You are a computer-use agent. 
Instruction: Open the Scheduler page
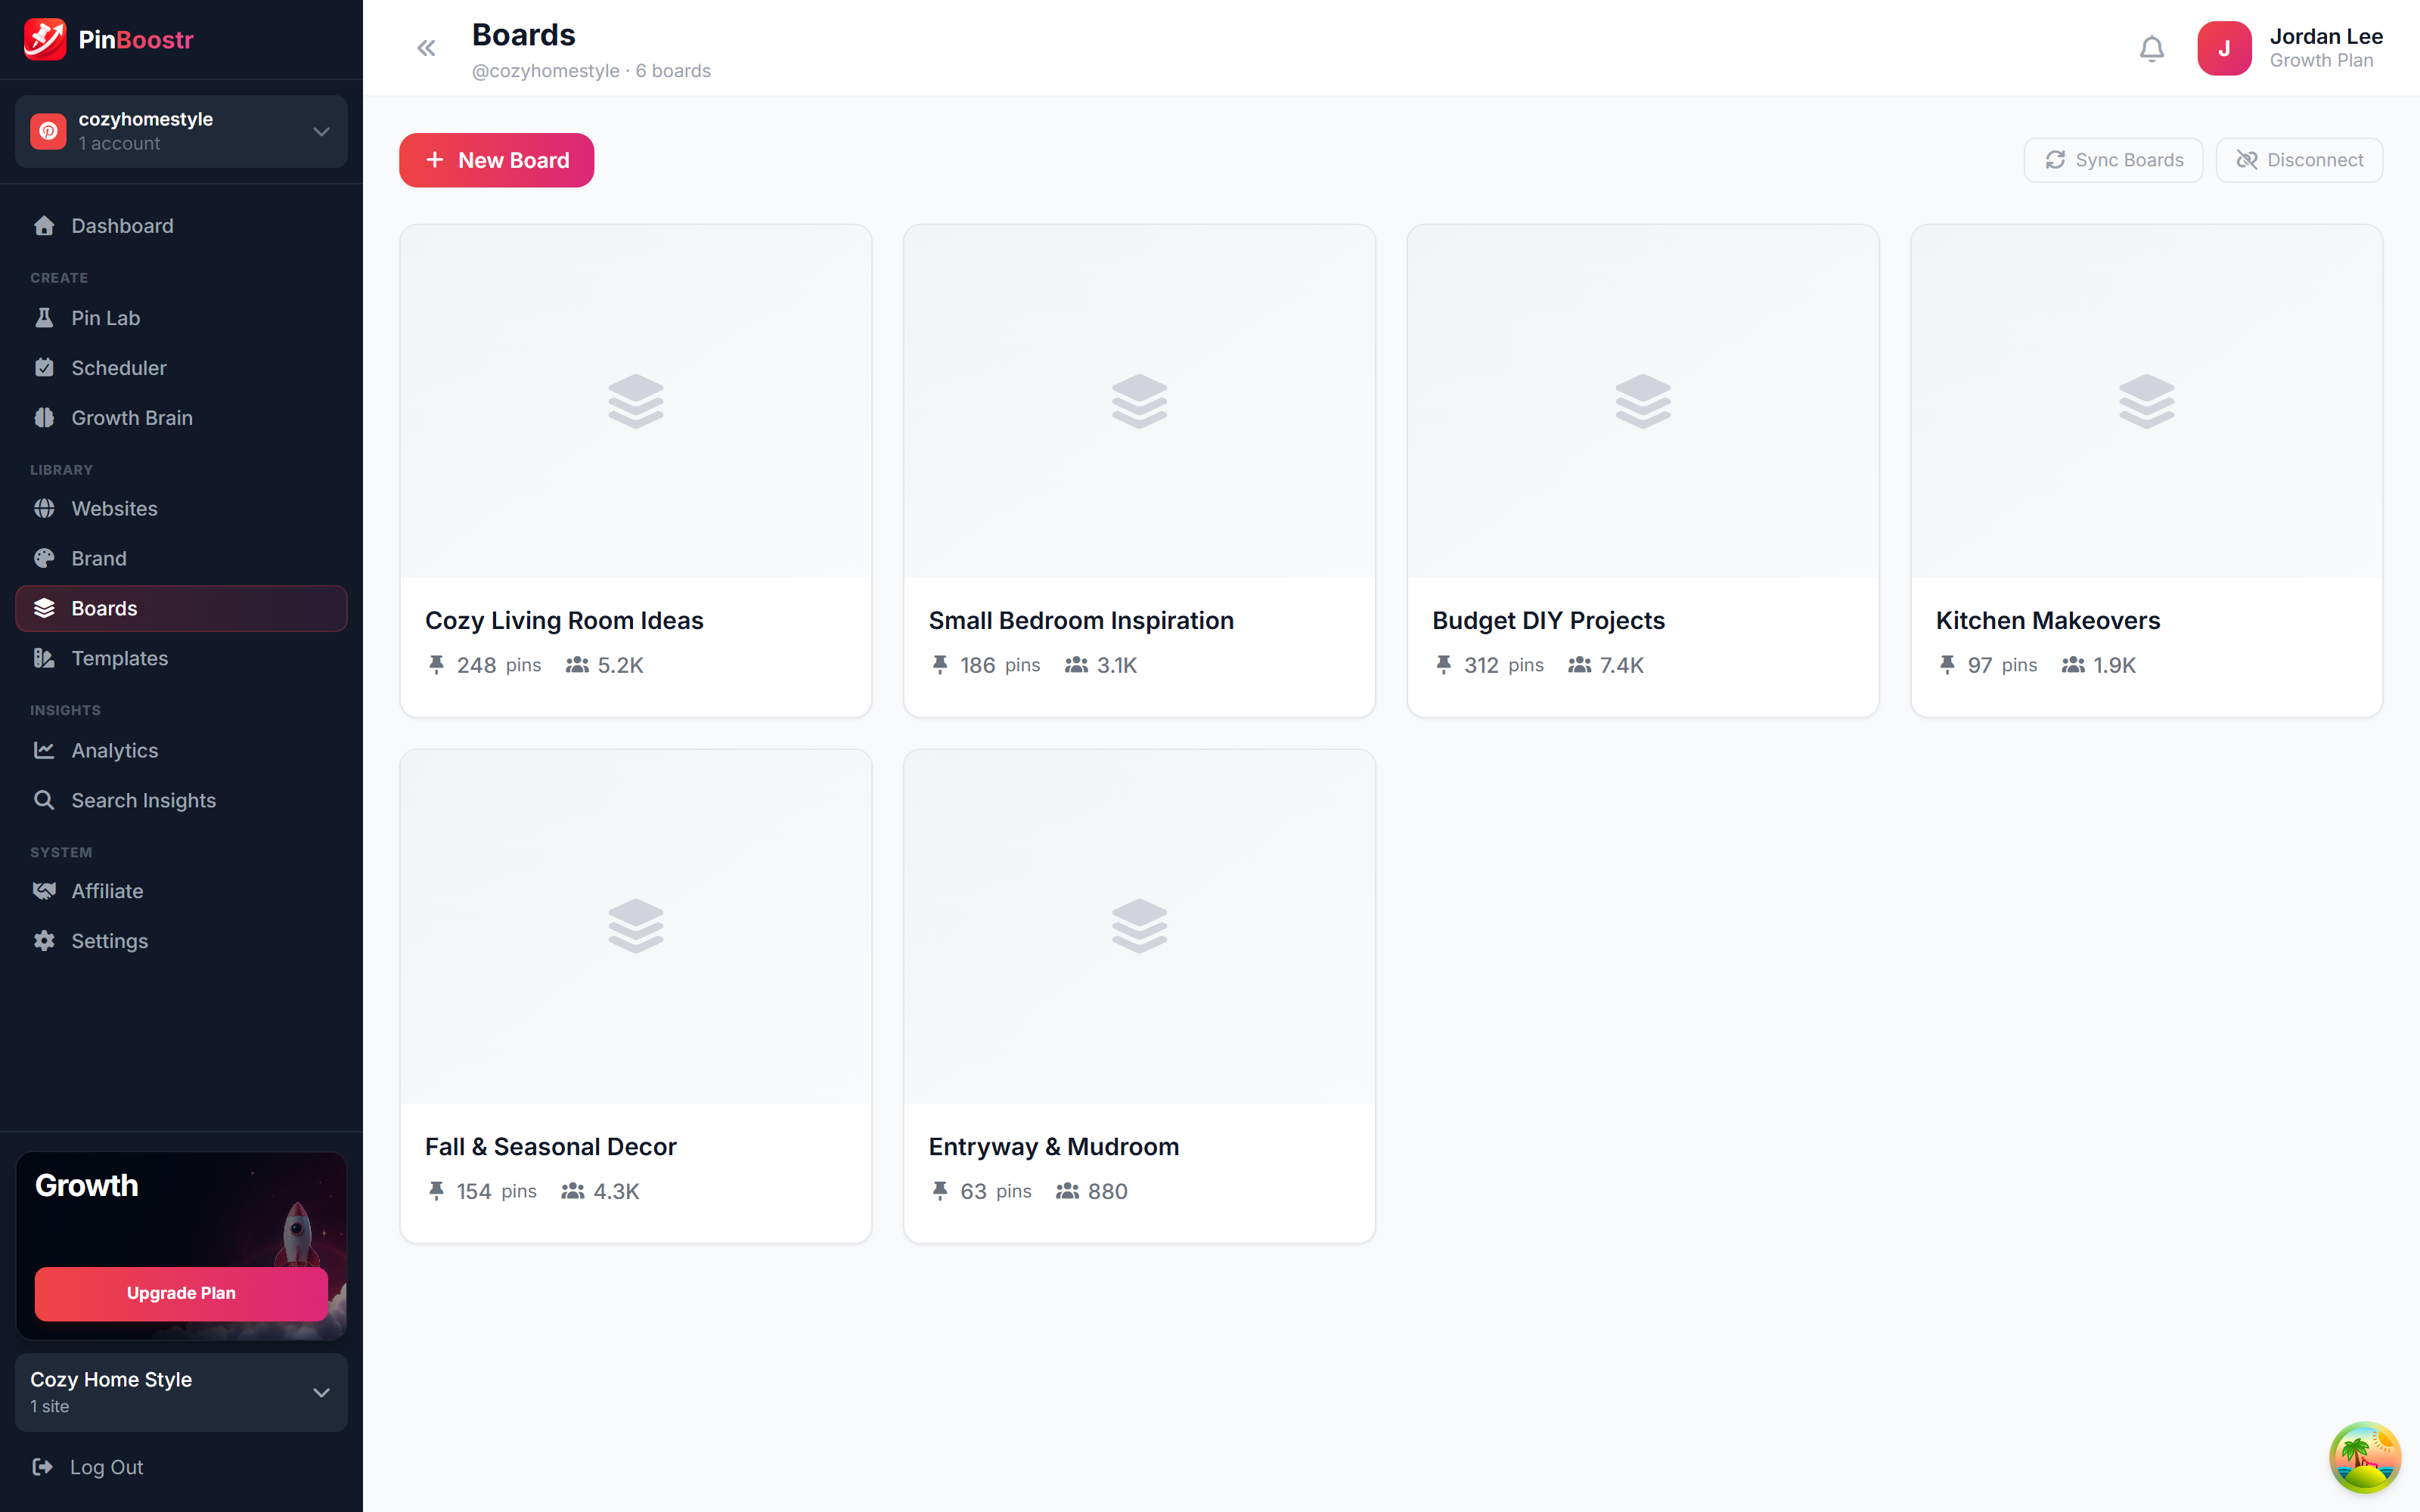181,368
